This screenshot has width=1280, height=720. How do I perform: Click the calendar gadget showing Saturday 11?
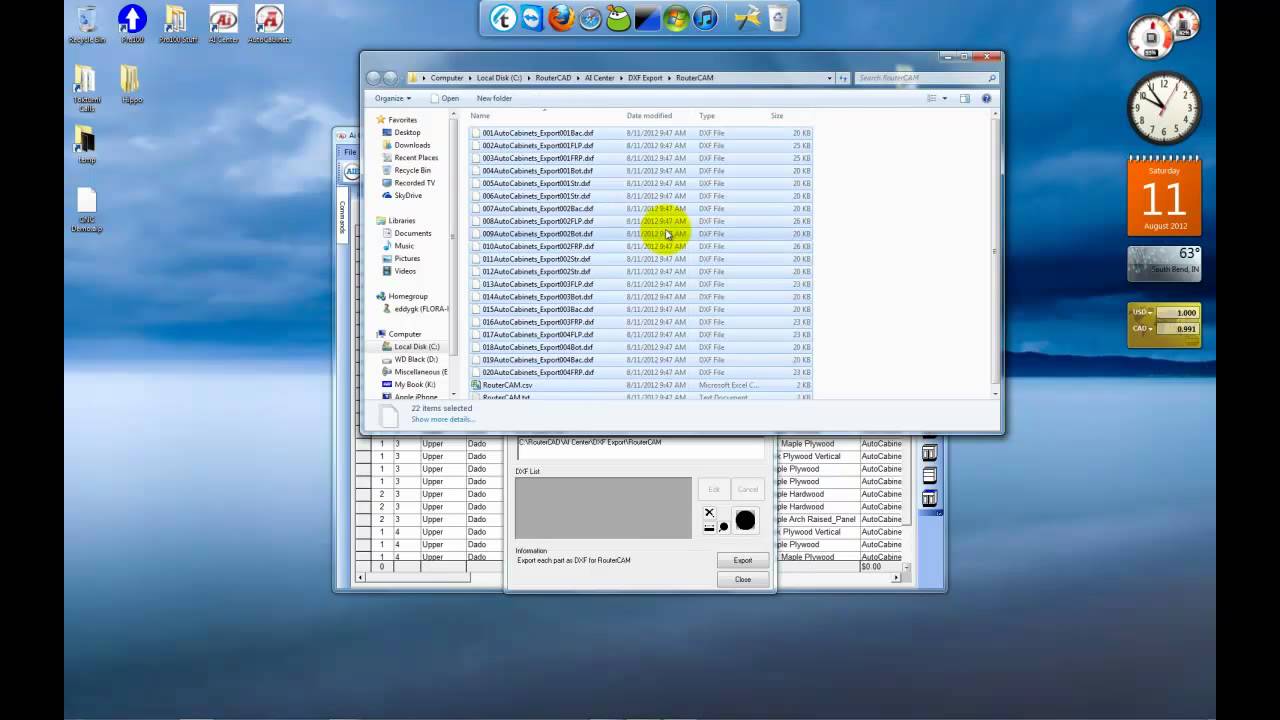pyautogui.click(x=1164, y=196)
